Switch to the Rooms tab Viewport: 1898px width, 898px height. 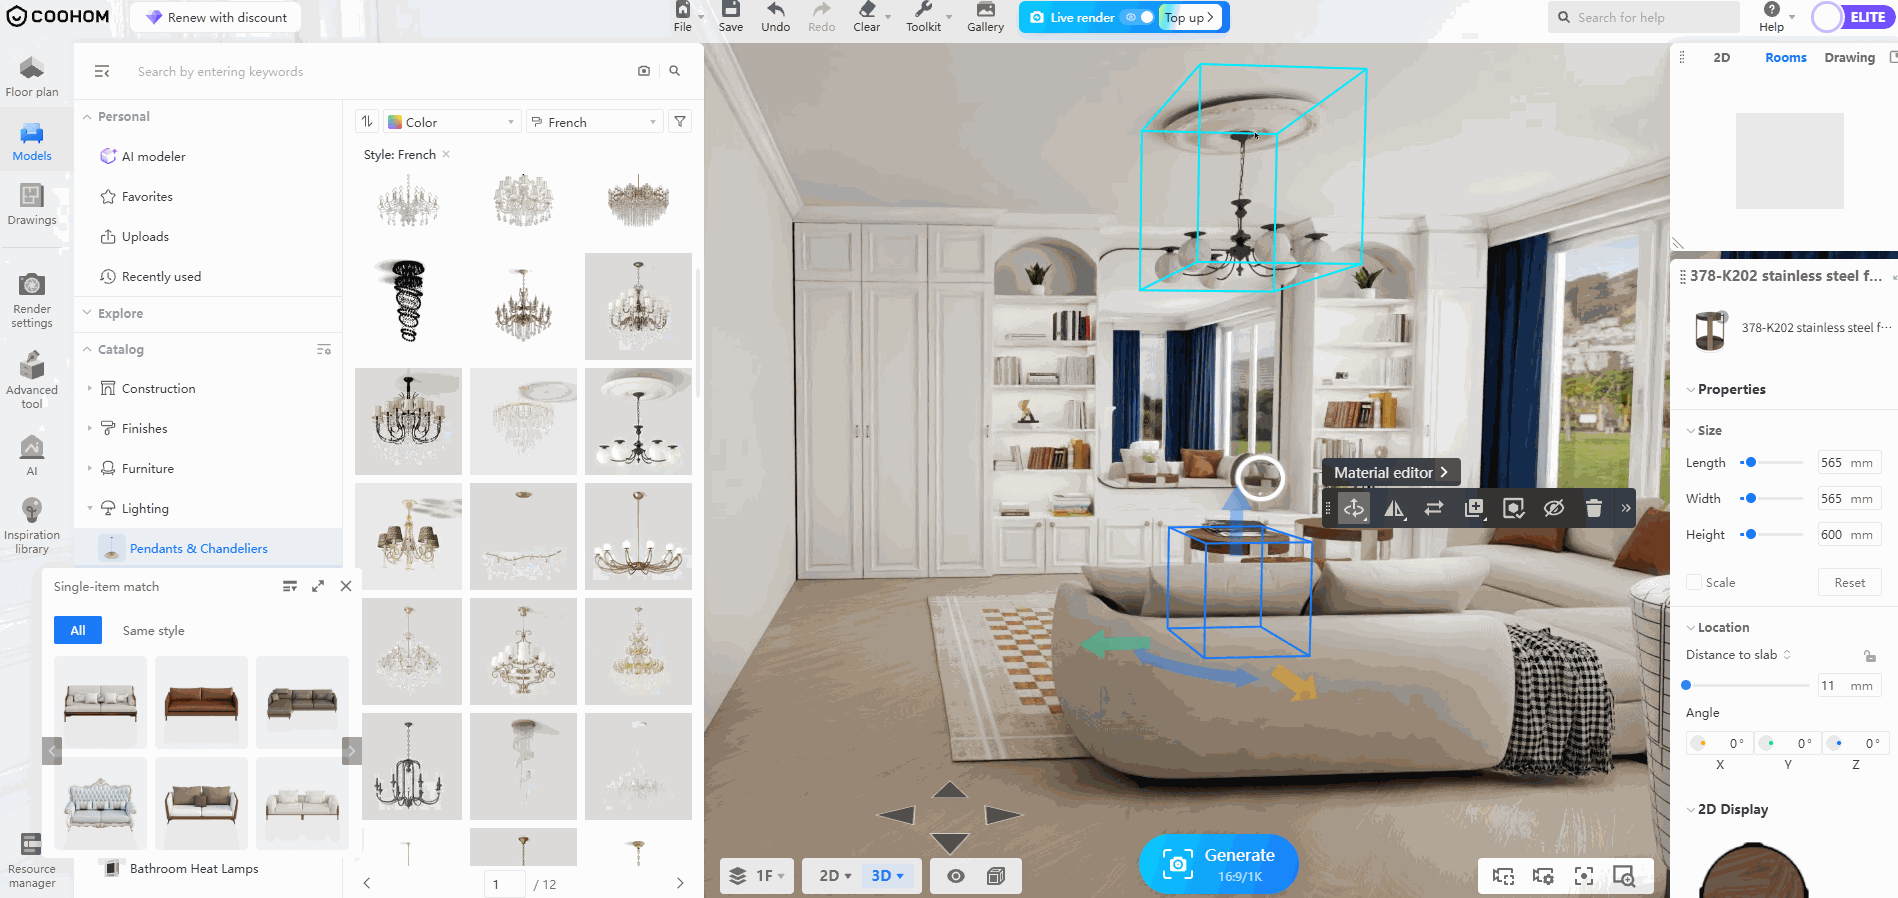1785,57
